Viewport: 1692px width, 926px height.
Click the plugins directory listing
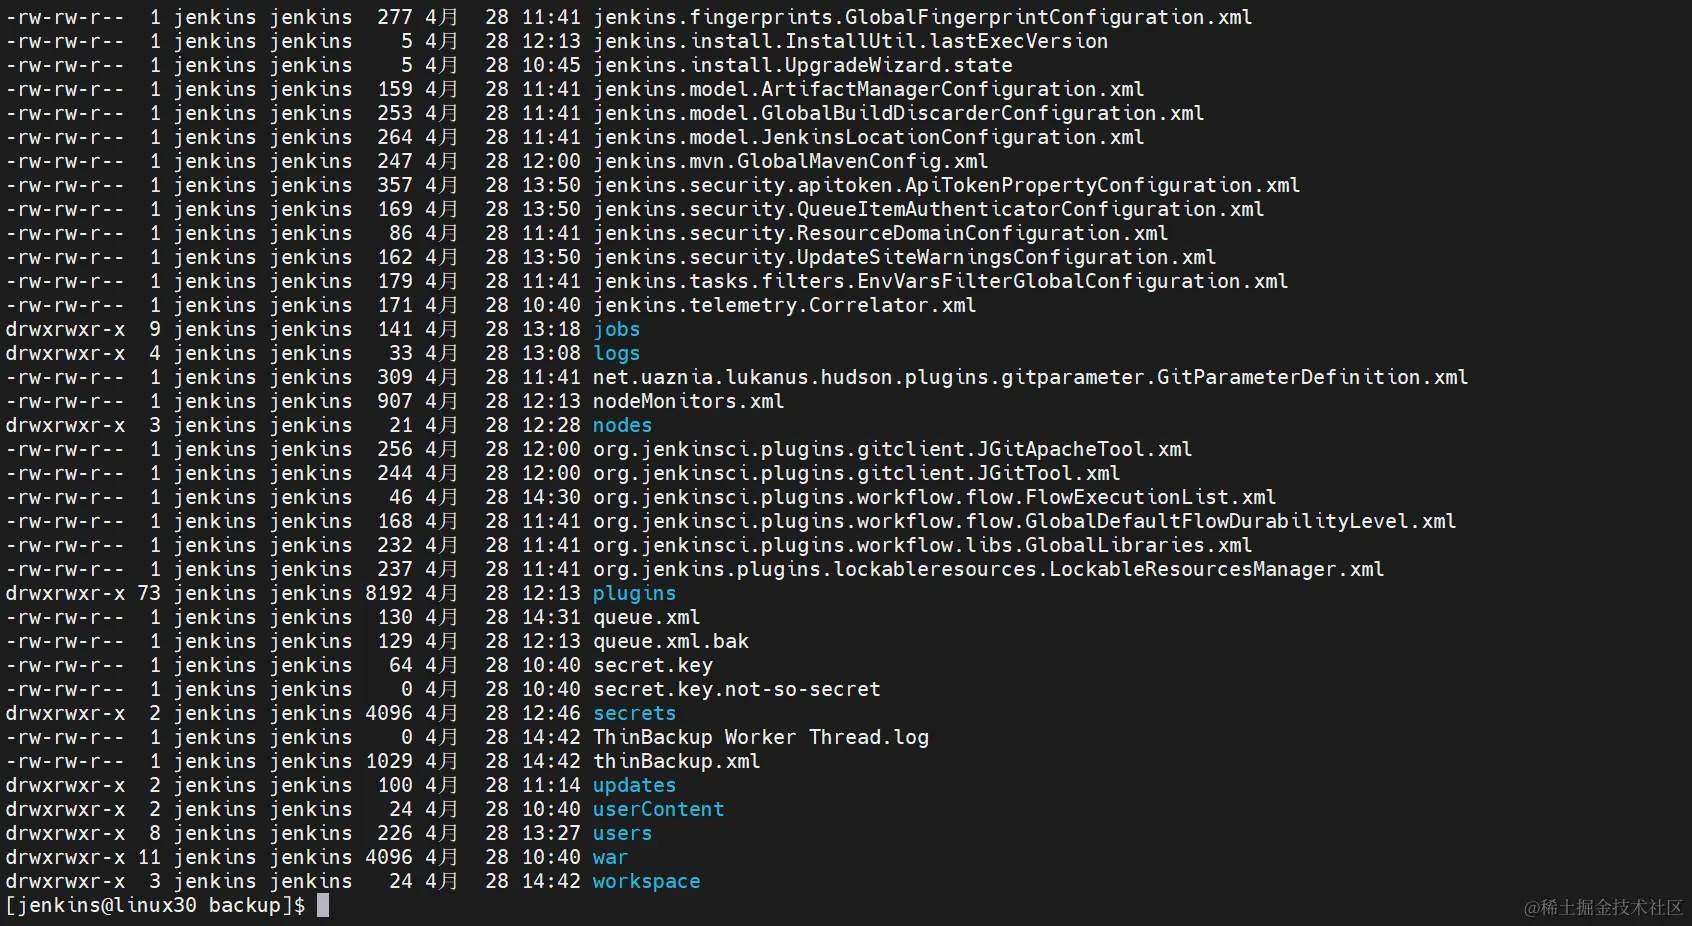(x=634, y=594)
